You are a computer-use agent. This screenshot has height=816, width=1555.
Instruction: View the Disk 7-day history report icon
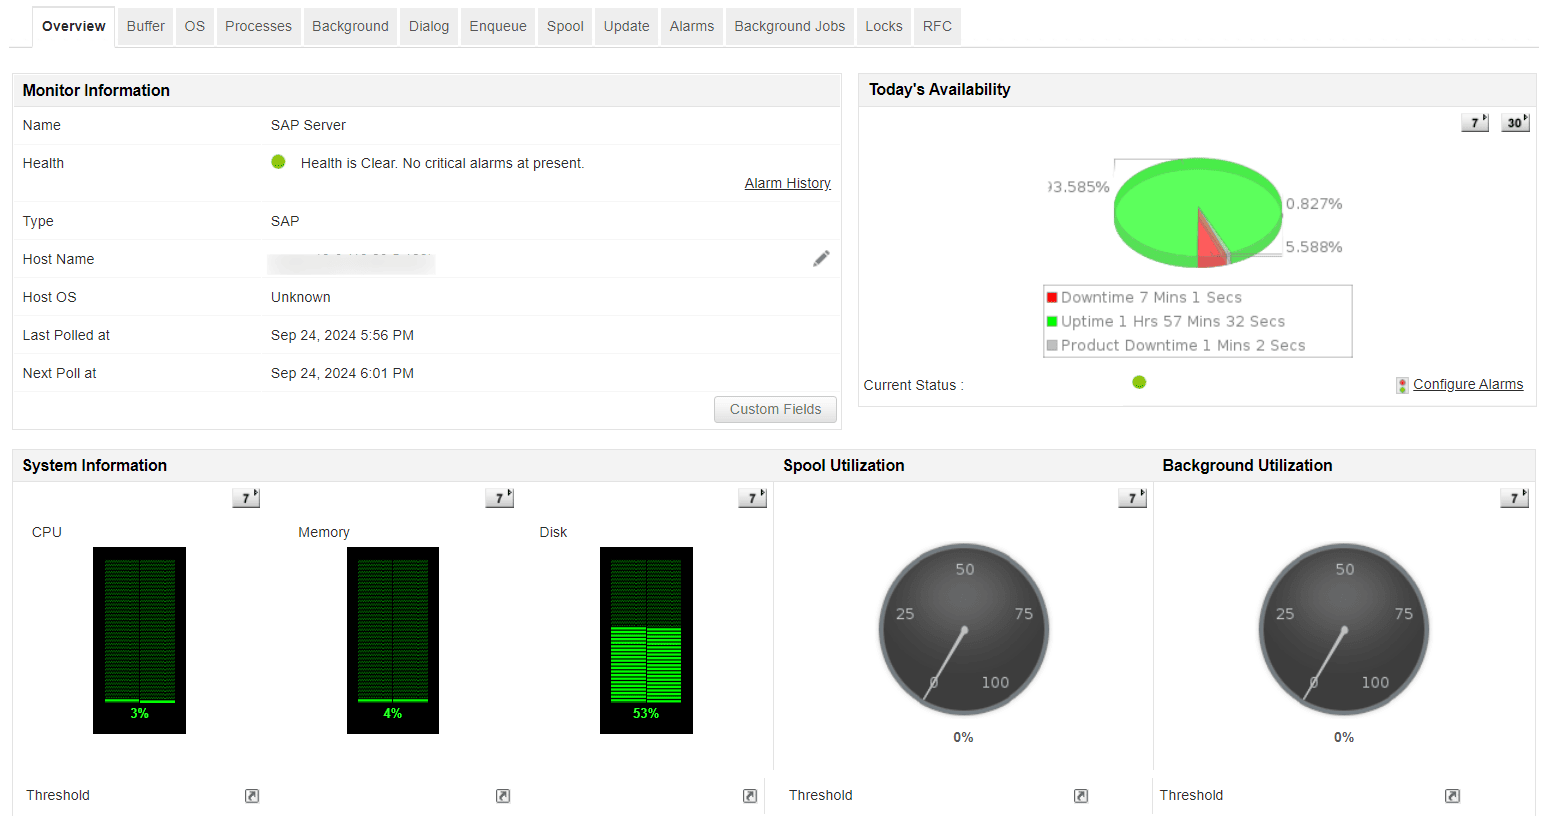(752, 497)
